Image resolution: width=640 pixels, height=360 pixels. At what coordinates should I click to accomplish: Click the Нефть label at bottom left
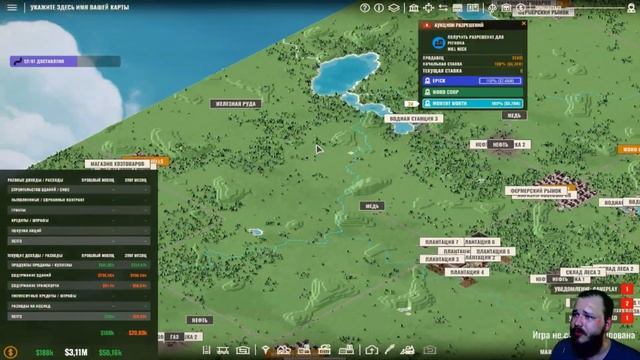[x=200, y=320]
